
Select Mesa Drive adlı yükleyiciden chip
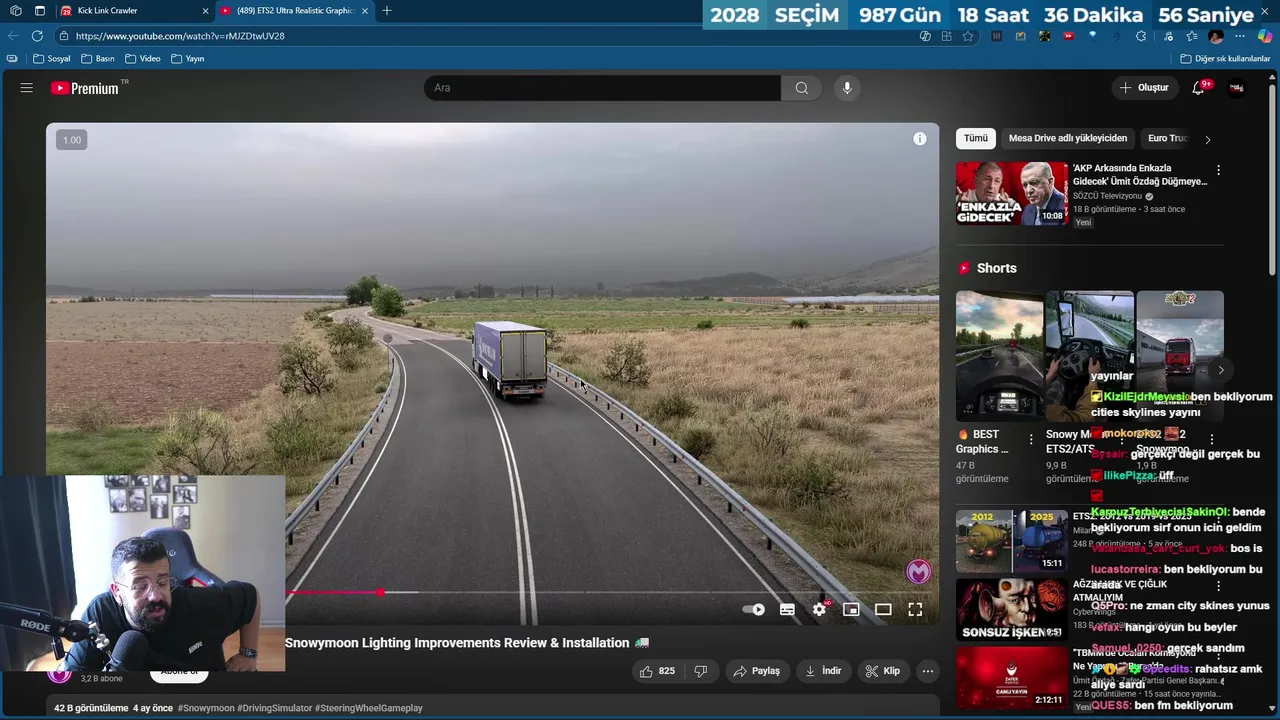1067,138
